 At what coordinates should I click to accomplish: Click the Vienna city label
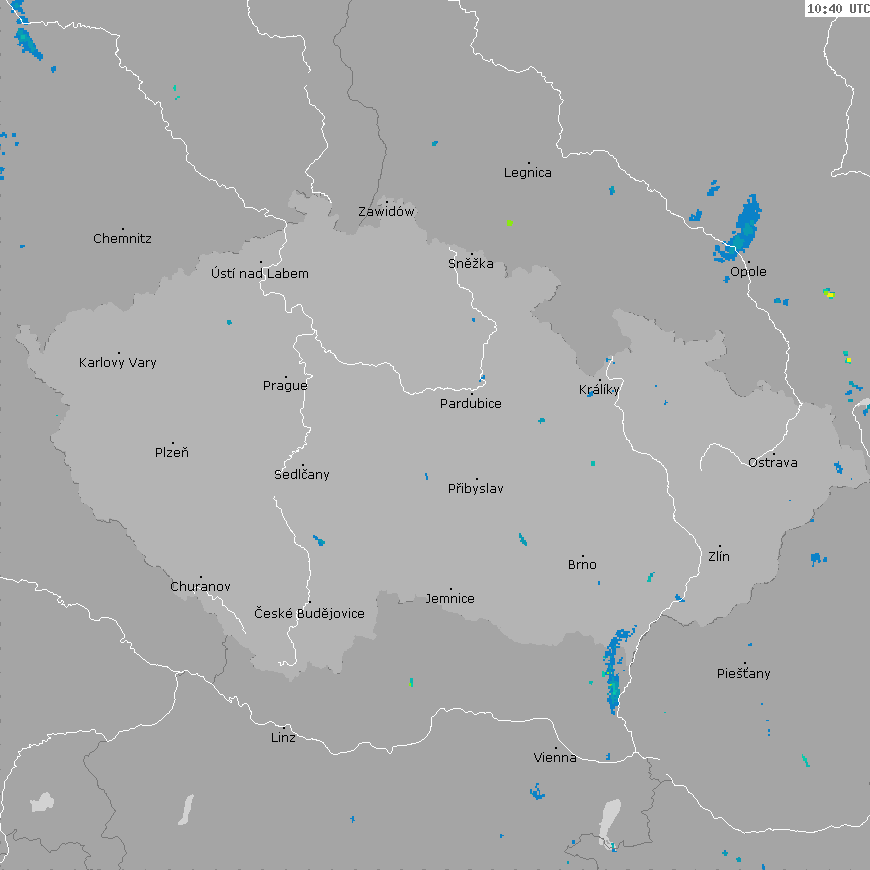click(x=555, y=758)
